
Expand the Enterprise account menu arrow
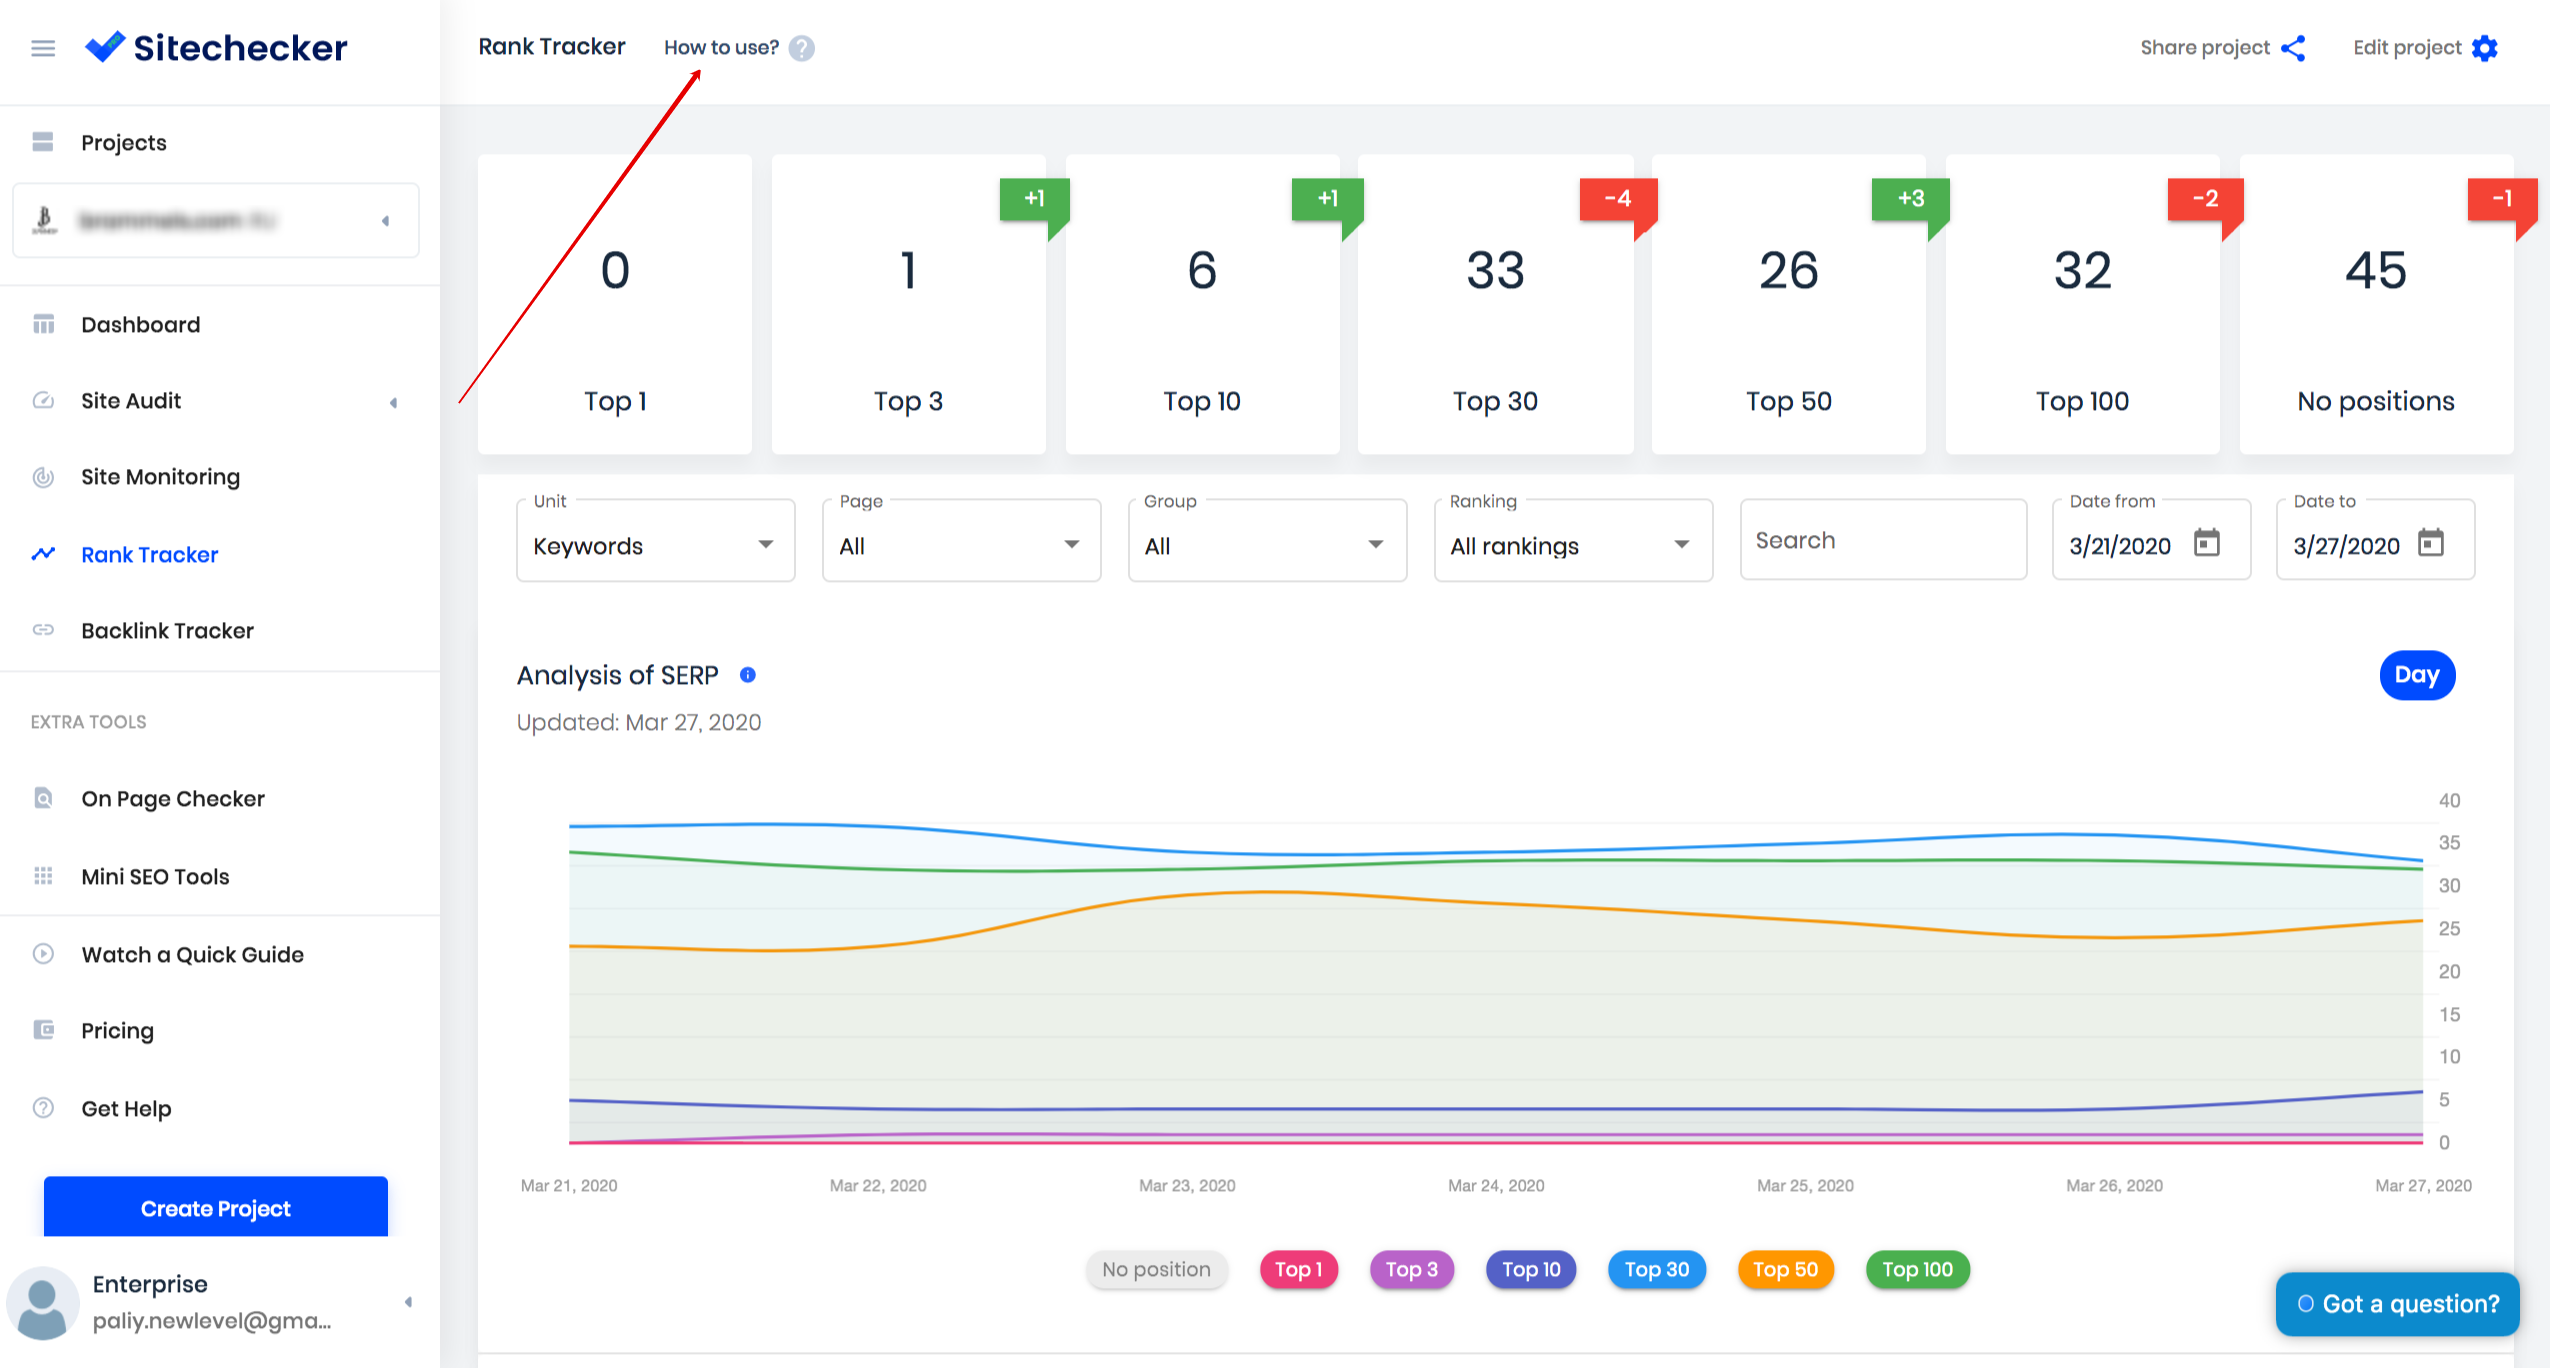tap(408, 1302)
